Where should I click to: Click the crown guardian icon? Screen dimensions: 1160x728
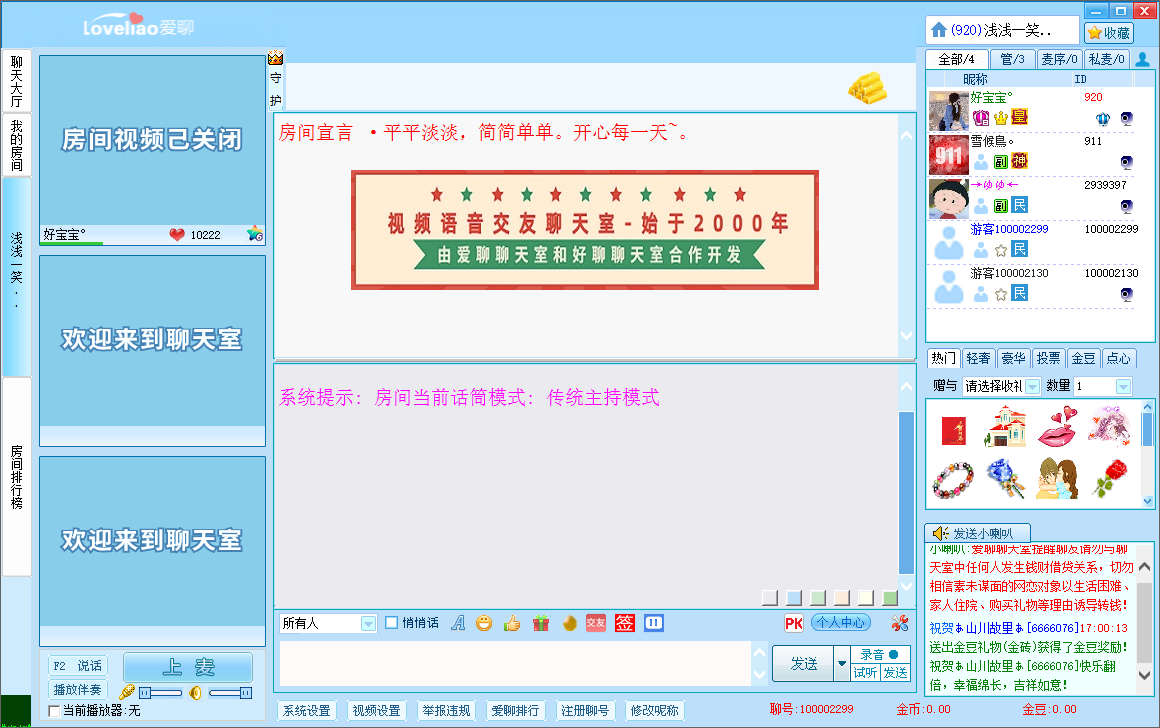tap(275, 58)
